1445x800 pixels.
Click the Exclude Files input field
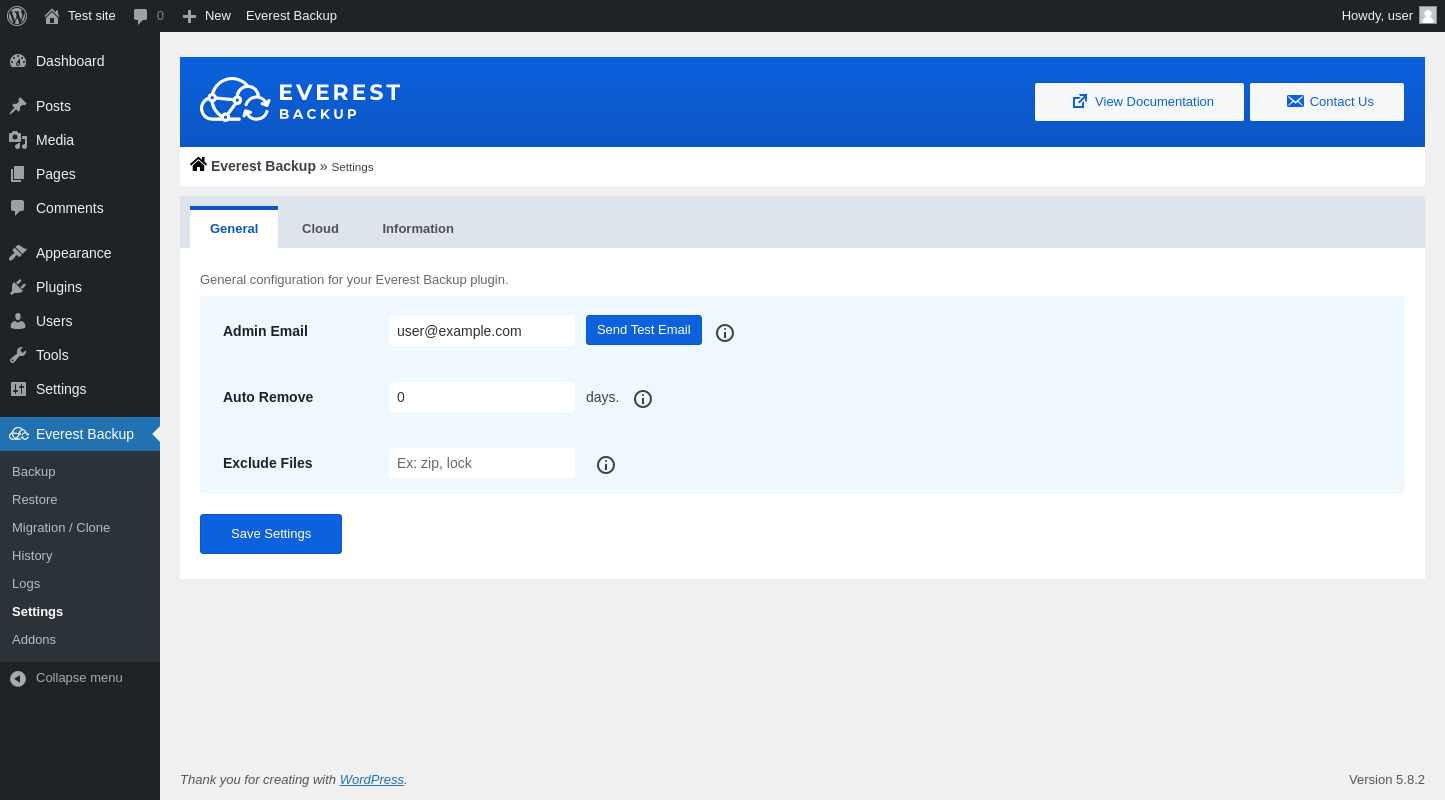tap(482, 463)
